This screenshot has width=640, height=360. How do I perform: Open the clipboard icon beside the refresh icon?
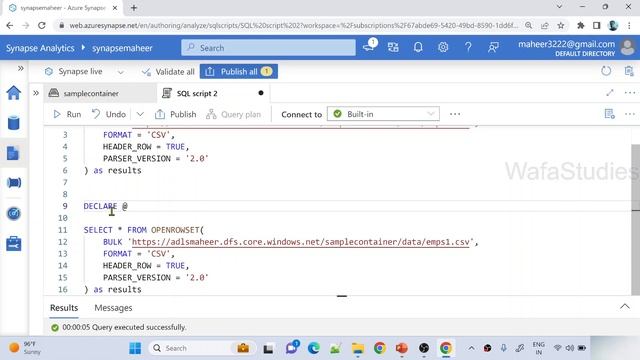[629, 71]
